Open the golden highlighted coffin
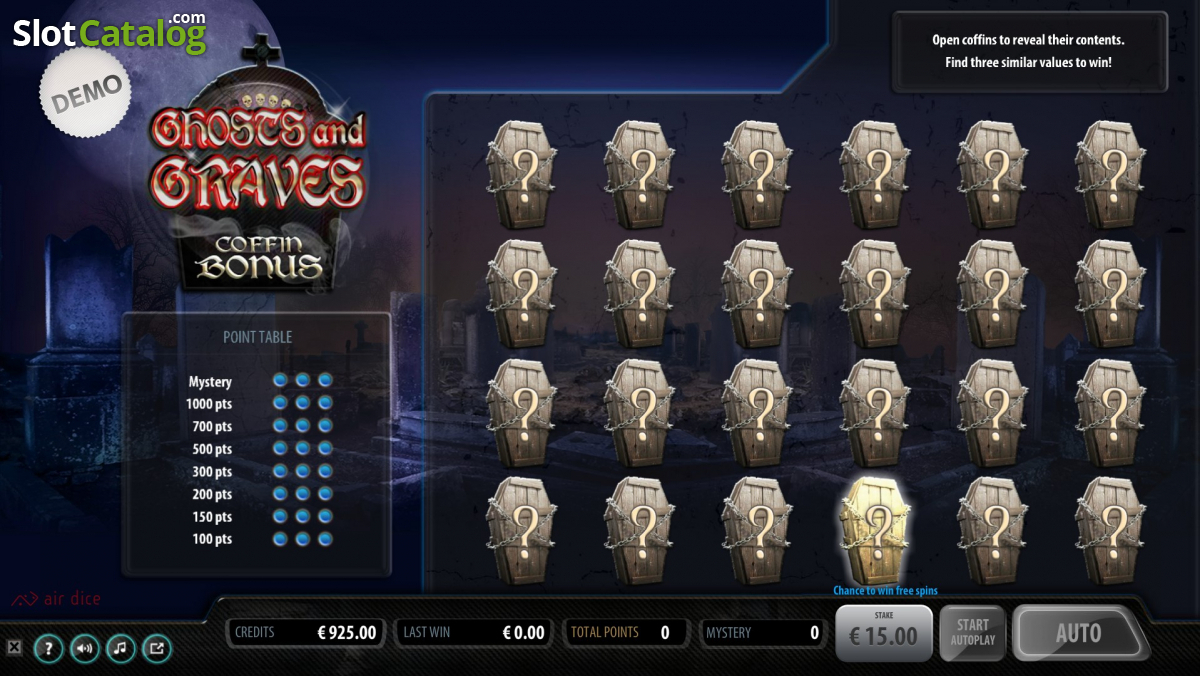The width and height of the screenshot is (1200, 676). pos(875,530)
